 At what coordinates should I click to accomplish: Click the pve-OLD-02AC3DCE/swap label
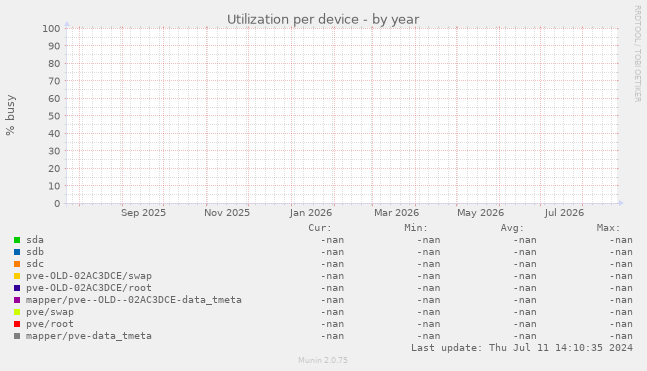(89, 276)
